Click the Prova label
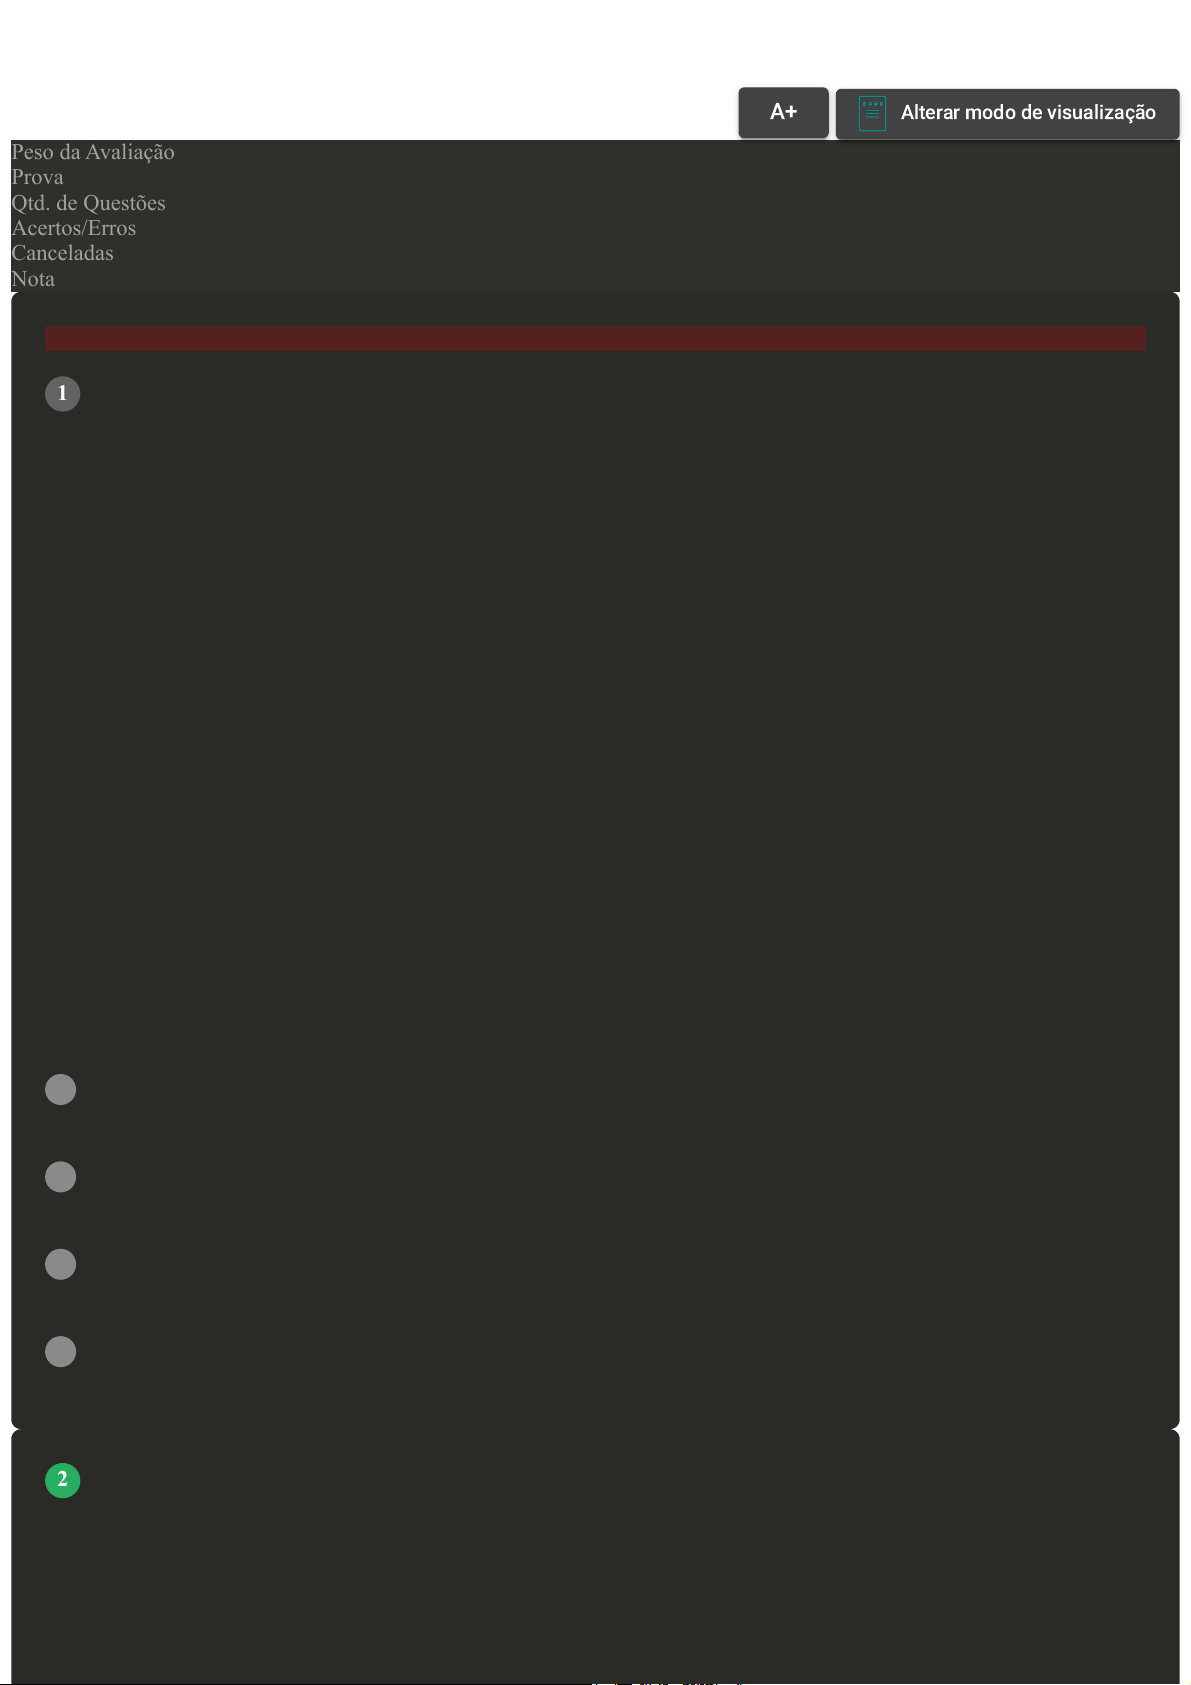The width and height of the screenshot is (1191, 1685). (x=38, y=177)
